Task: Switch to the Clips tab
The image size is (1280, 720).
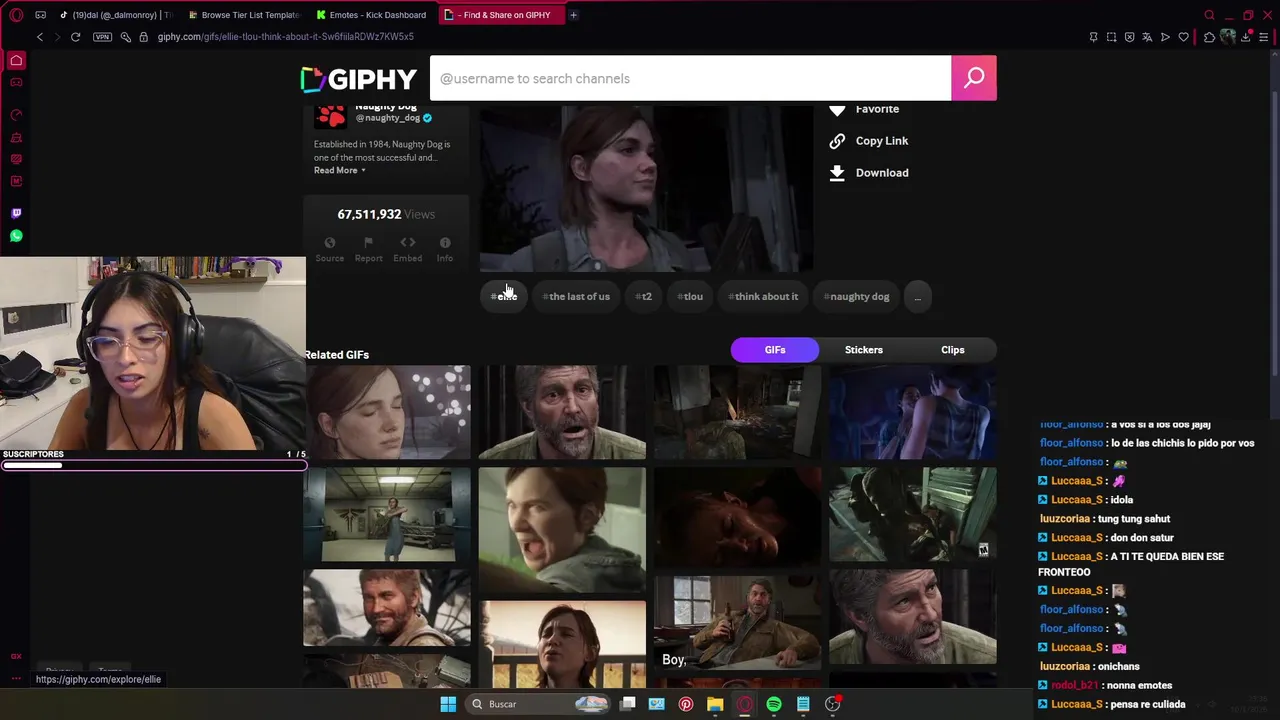Action: pyautogui.click(x=953, y=350)
